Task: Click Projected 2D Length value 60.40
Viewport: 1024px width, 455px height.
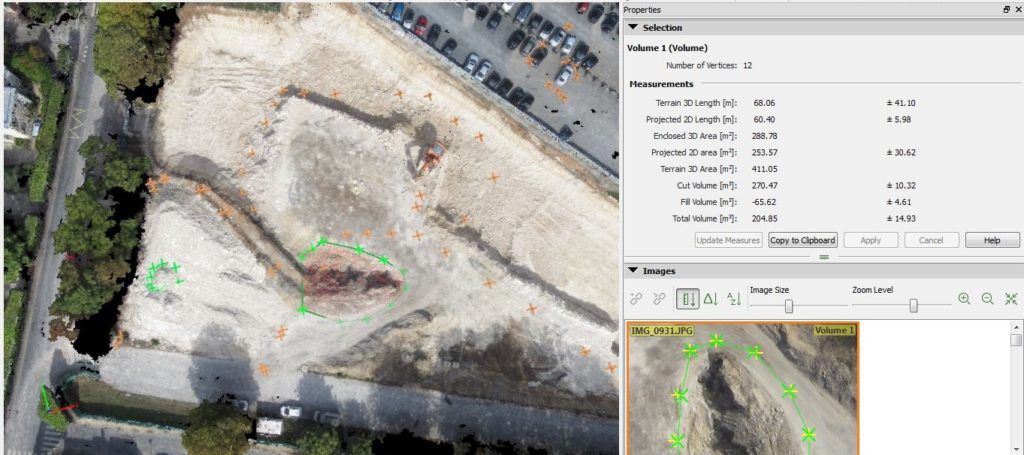Action: click(x=763, y=119)
